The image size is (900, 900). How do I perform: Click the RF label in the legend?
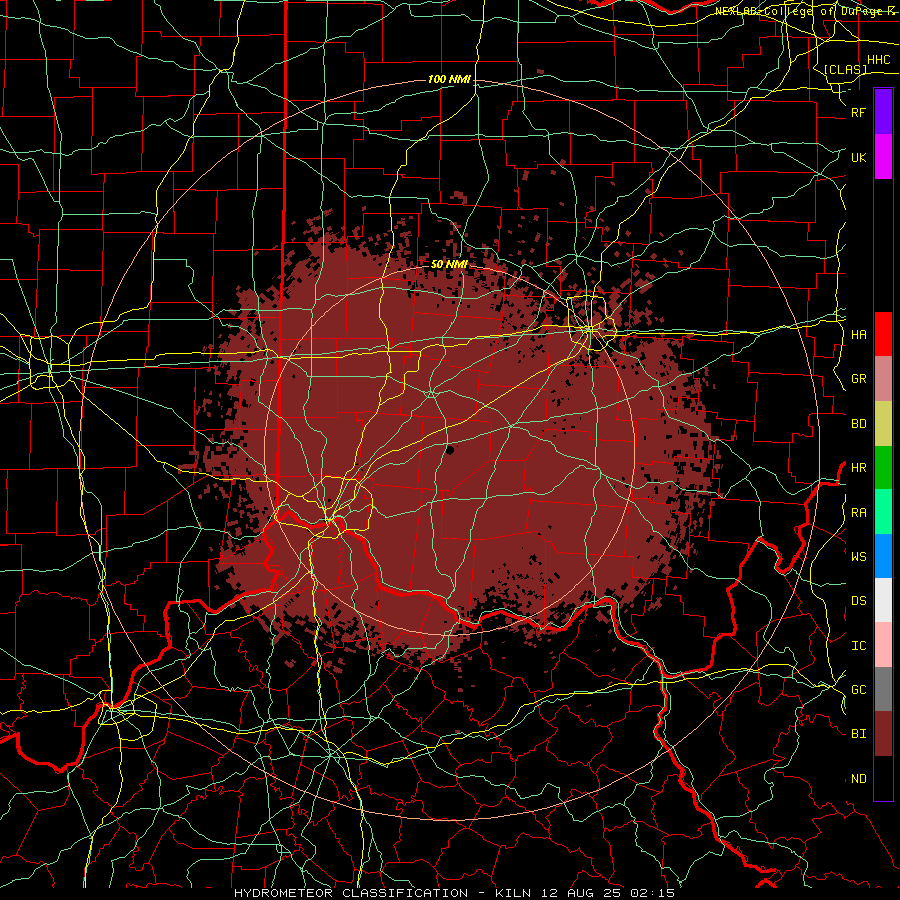pos(858,112)
